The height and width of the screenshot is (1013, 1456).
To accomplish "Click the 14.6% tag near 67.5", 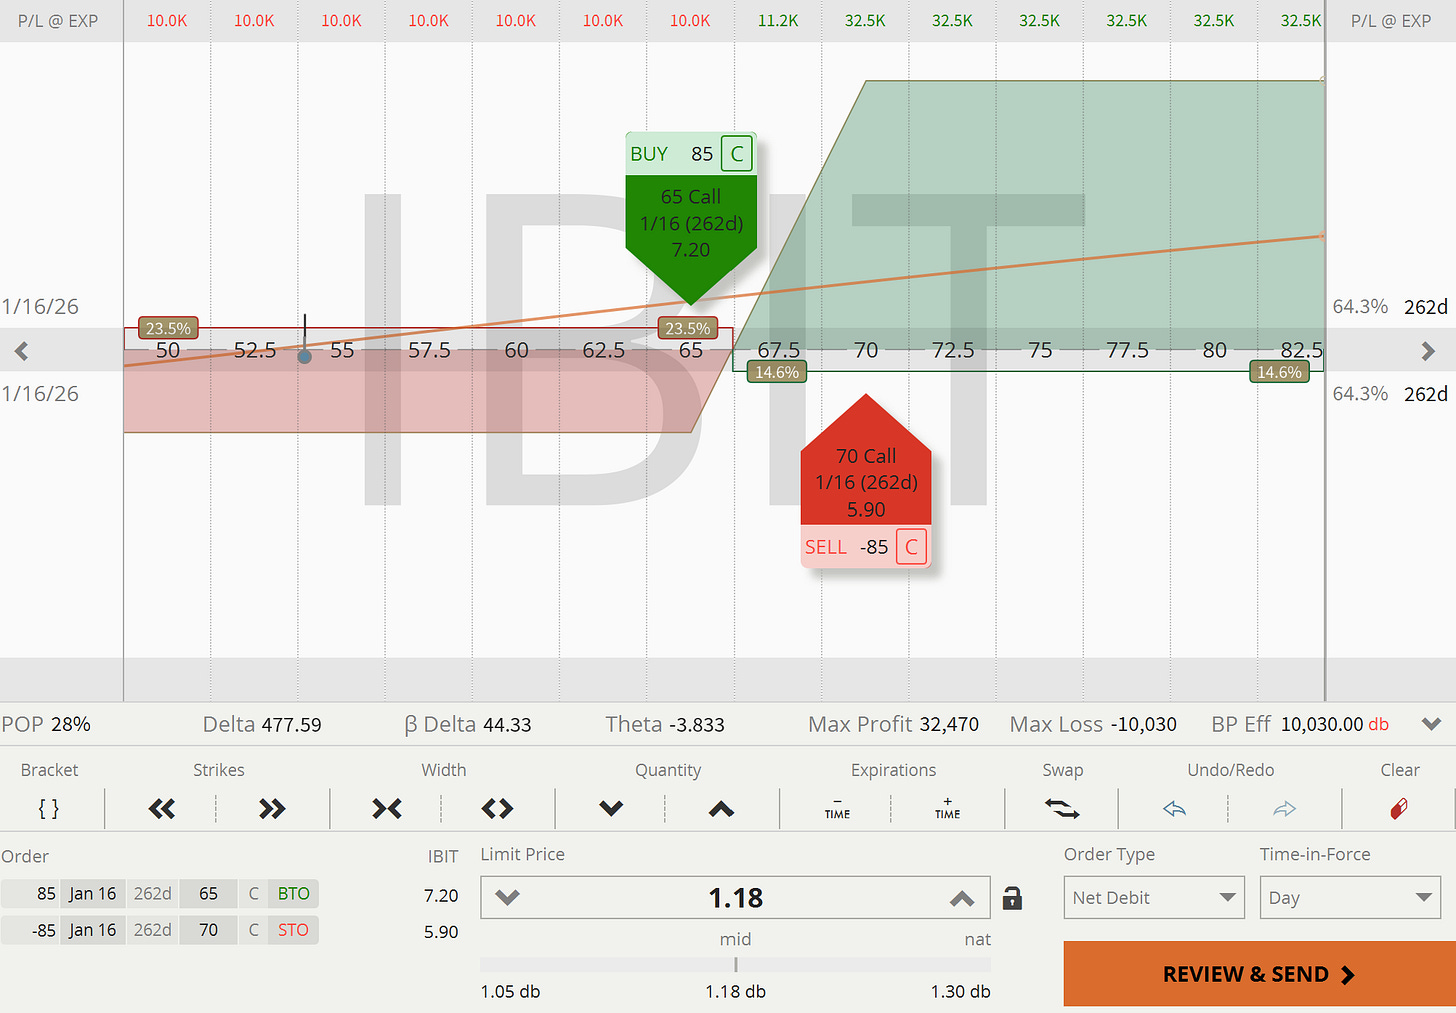I will [777, 372].
